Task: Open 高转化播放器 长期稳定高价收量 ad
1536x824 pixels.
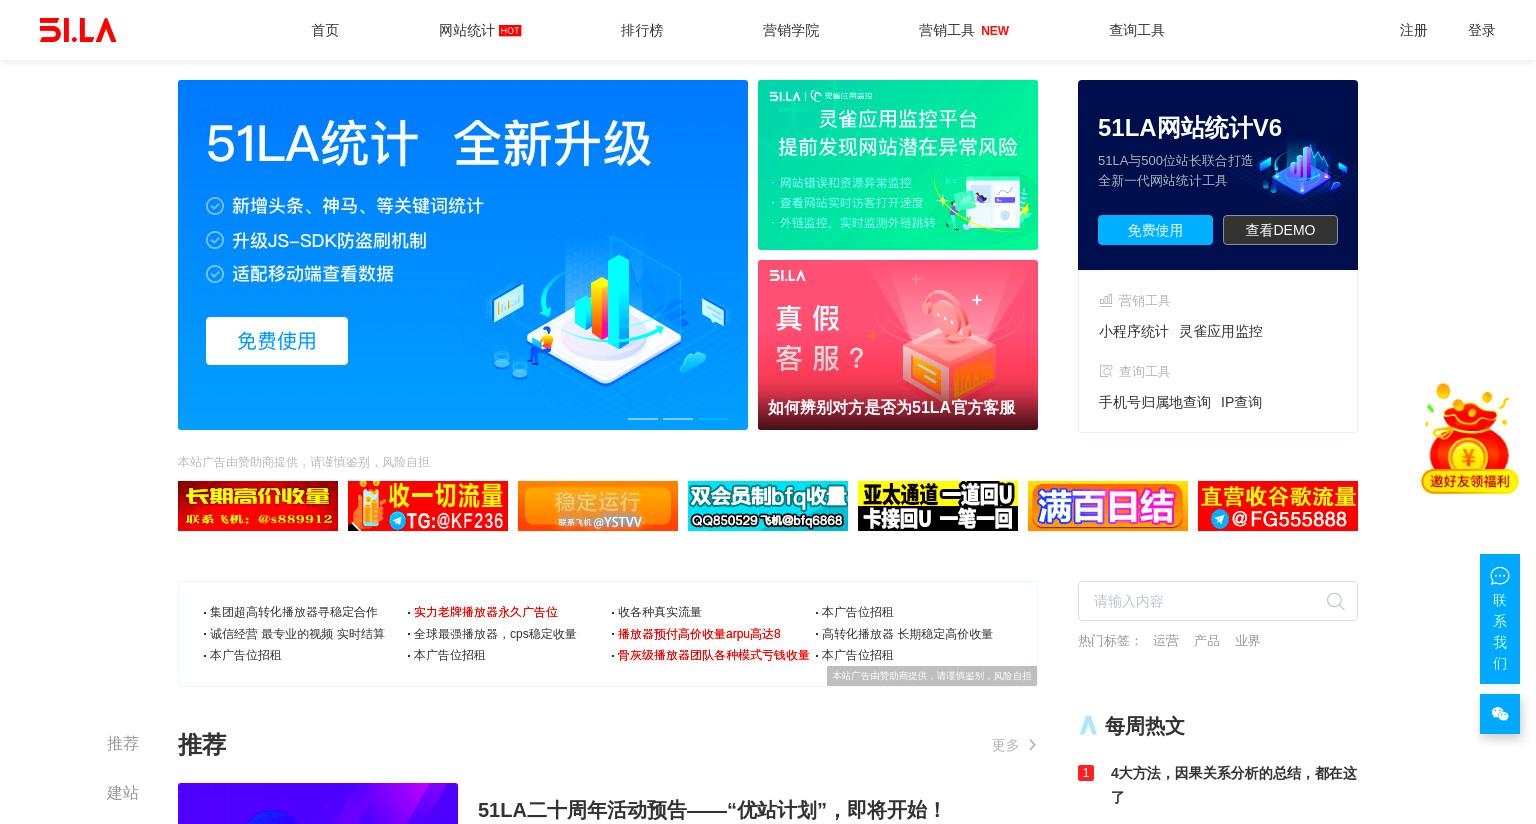Action: tap(907, 634)
